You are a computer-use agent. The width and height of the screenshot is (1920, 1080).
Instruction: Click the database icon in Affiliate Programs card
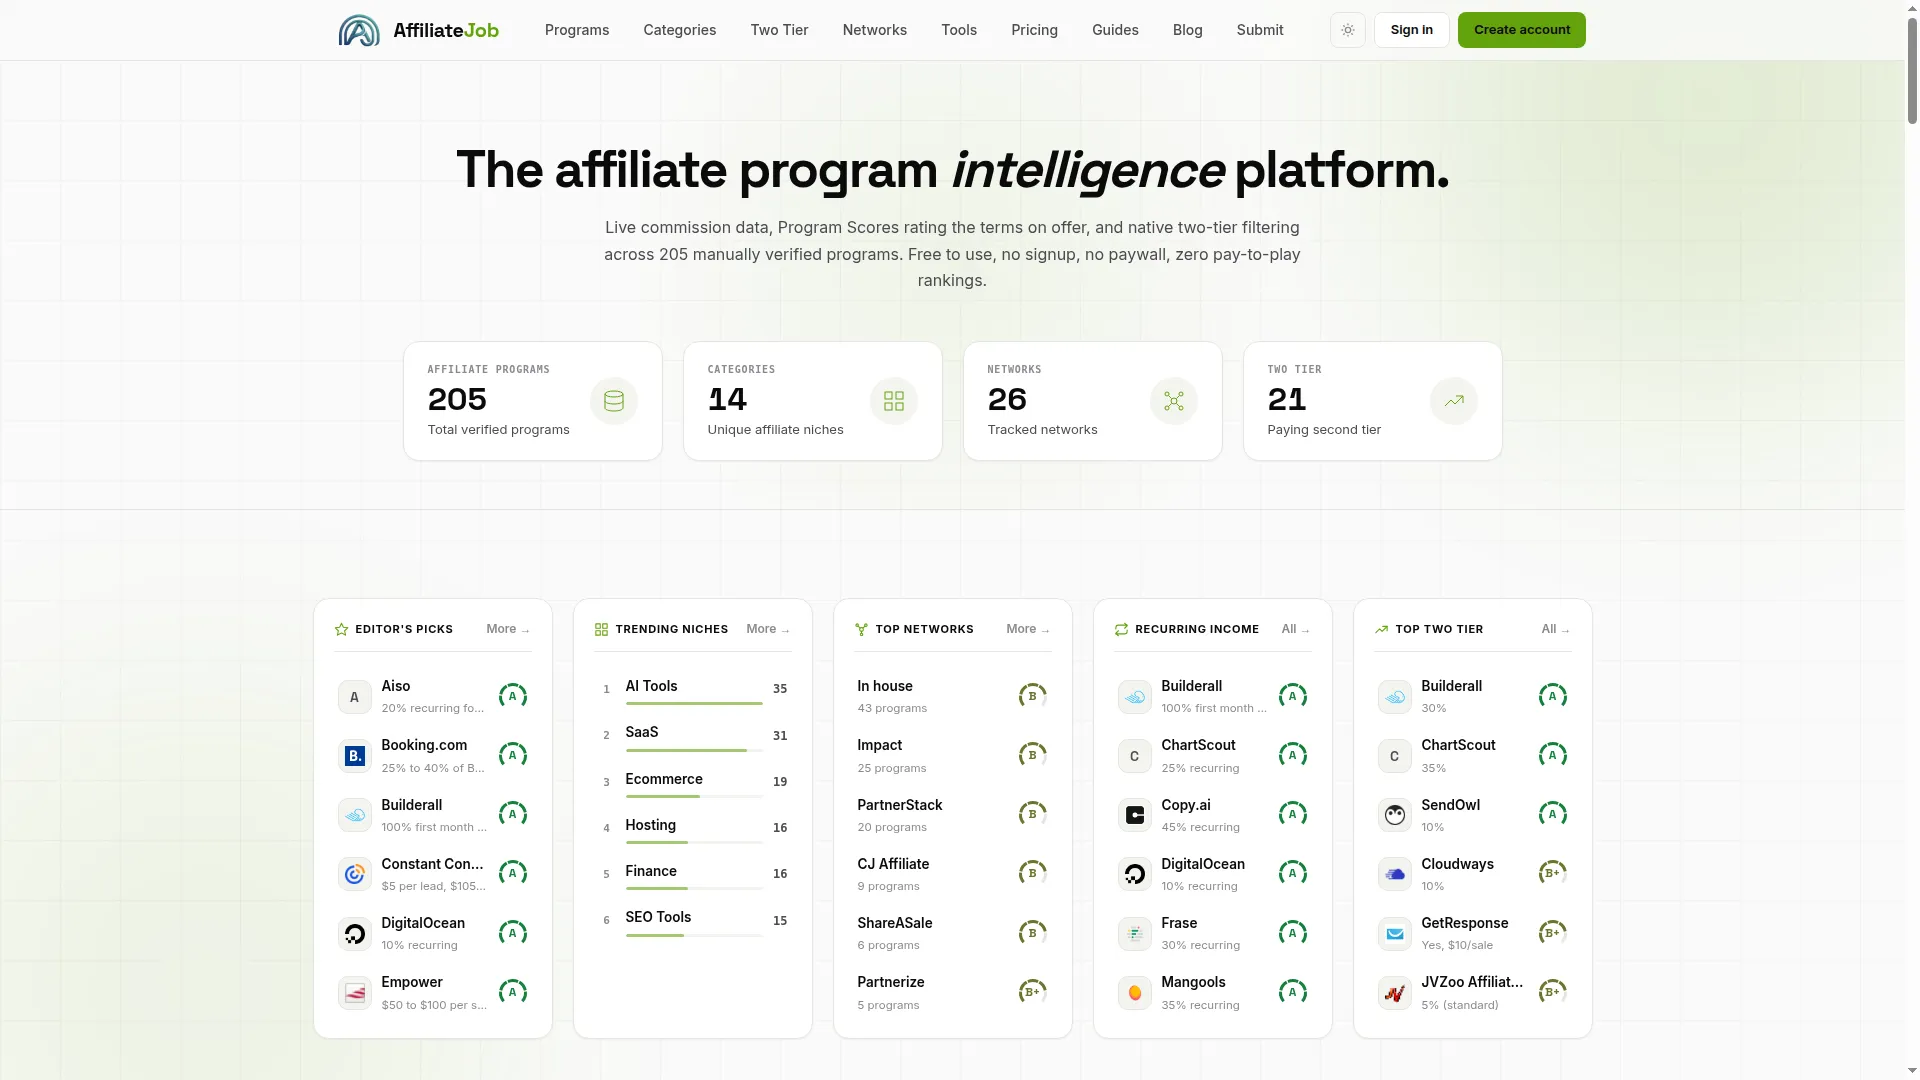point(614,401)
